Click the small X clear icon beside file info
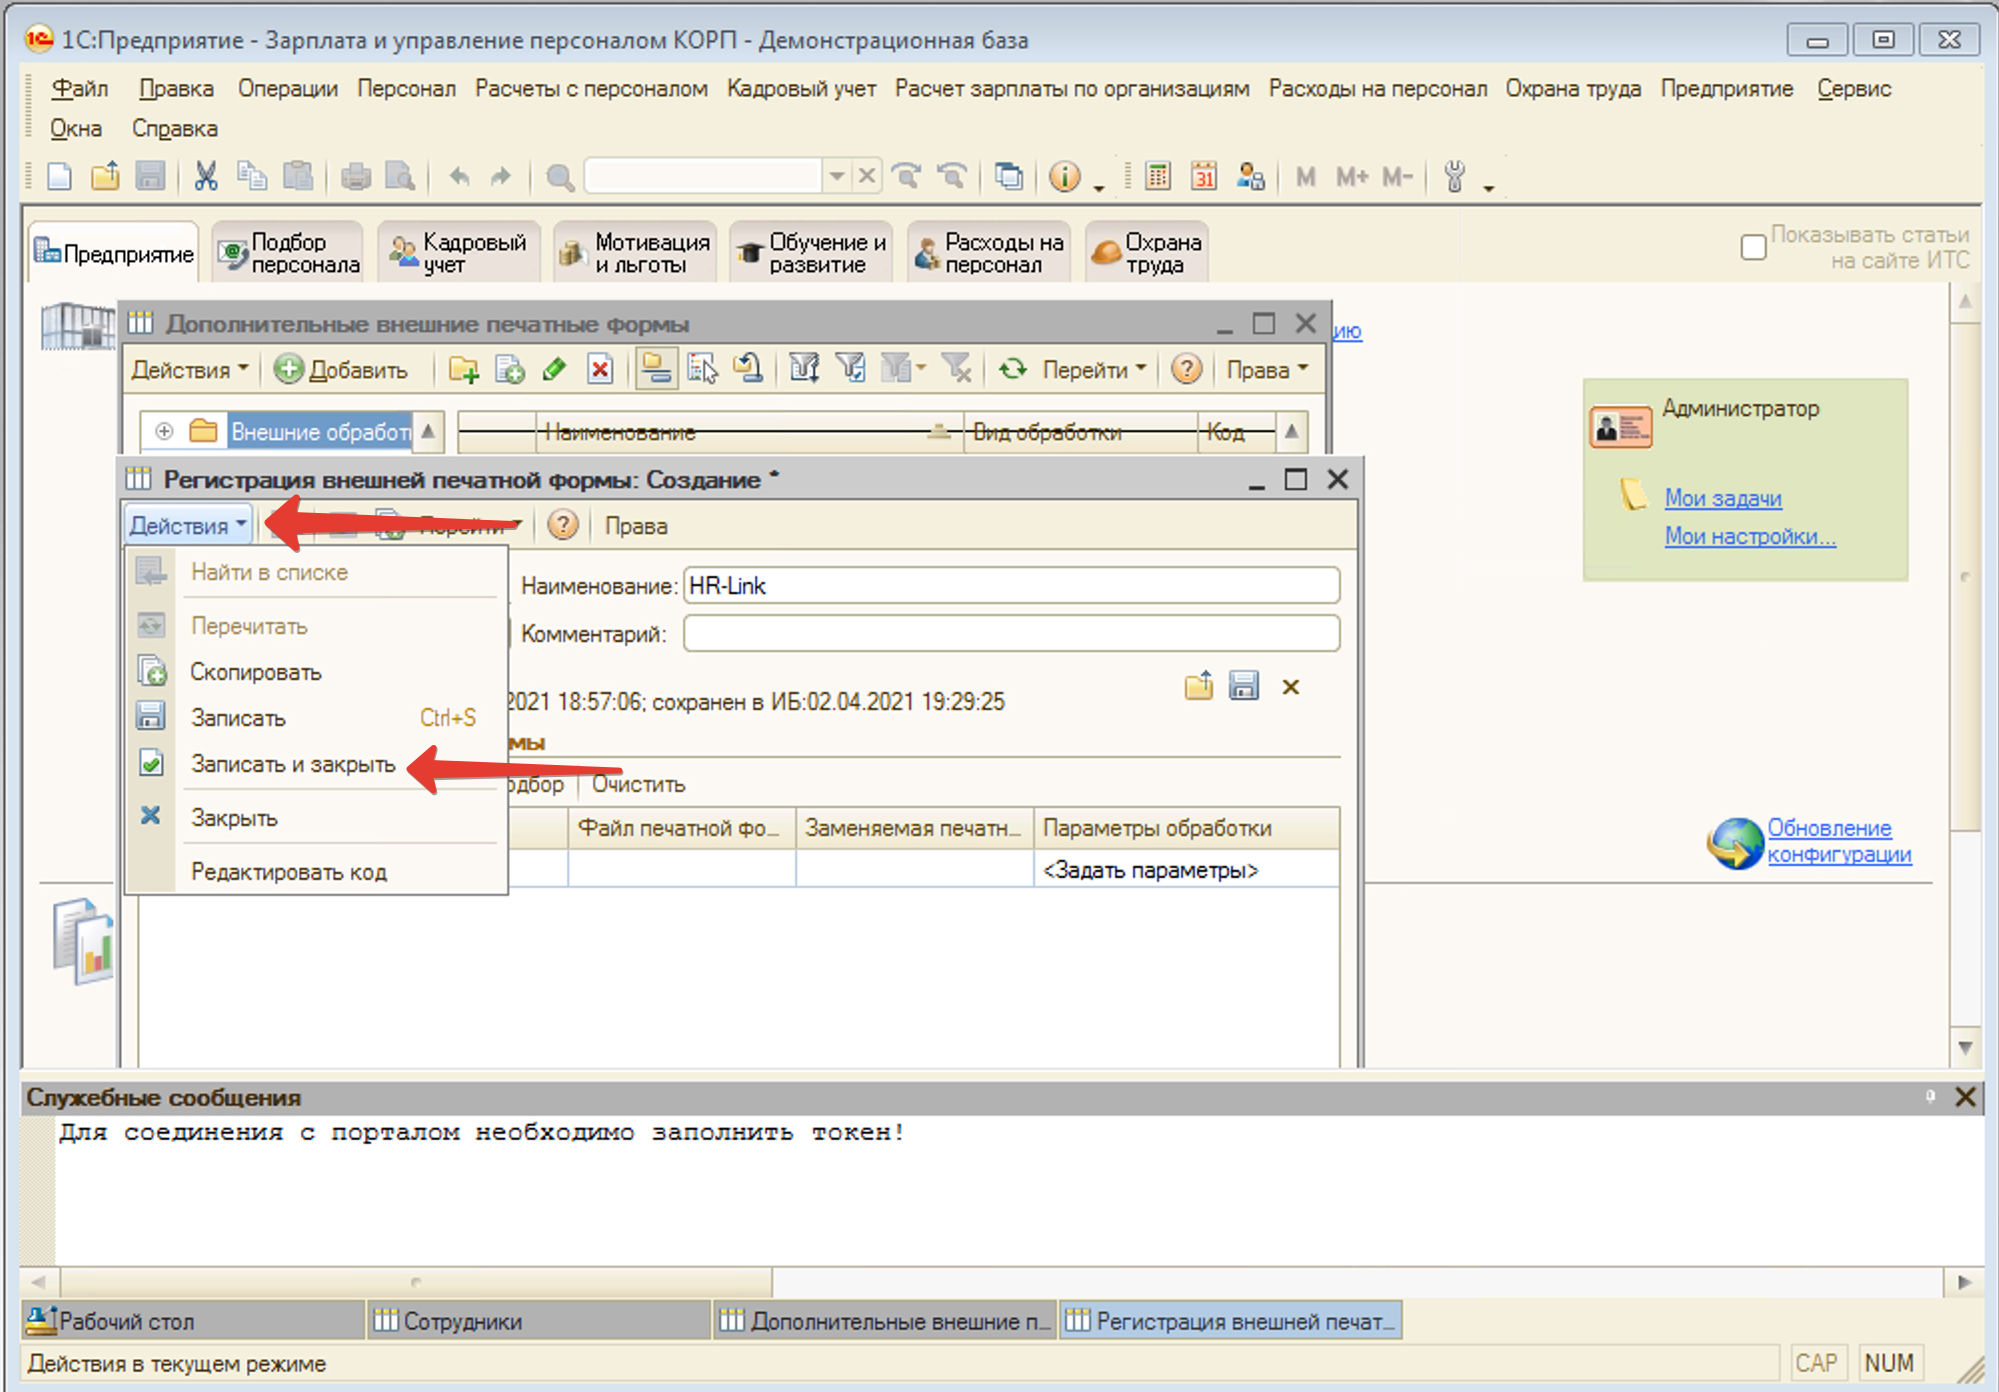1999x1392 pixels. click(1291, 687)
